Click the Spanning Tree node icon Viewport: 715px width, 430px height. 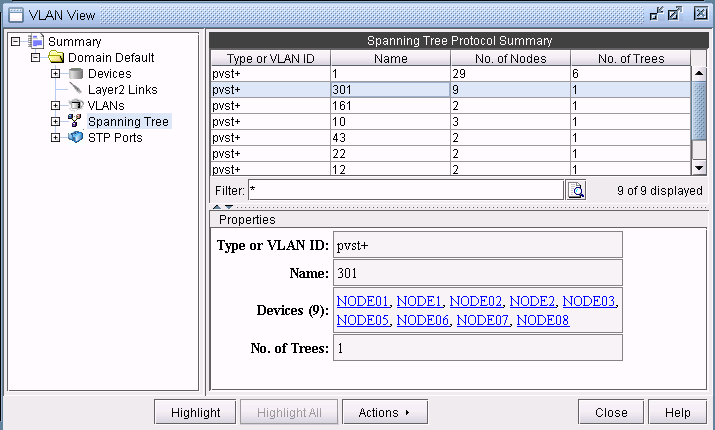tap(75, 122)
